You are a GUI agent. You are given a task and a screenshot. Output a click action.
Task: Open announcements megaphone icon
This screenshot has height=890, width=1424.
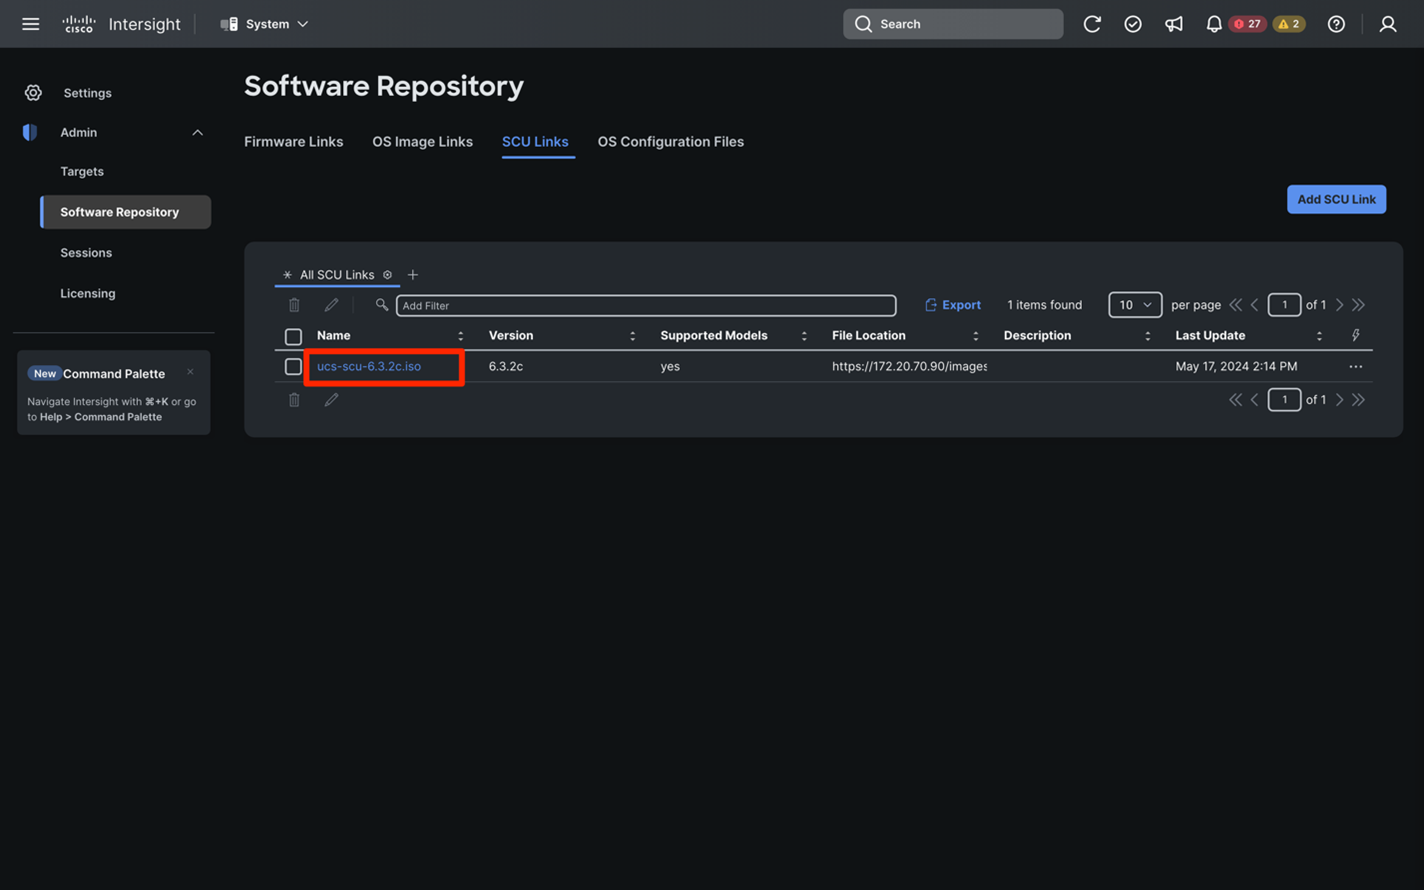1174,24
